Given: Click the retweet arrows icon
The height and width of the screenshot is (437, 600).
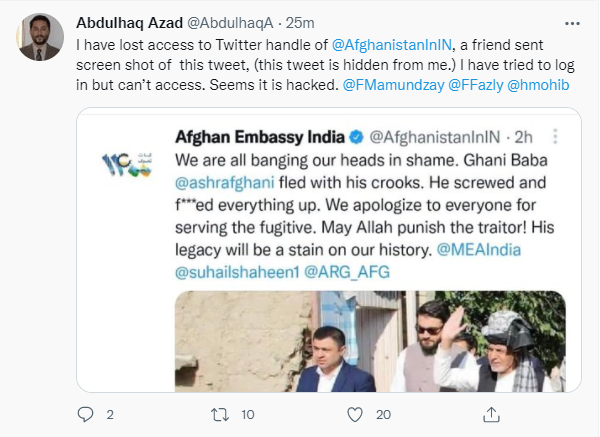Looking at the screenshot, I should (x=220, y=414).
